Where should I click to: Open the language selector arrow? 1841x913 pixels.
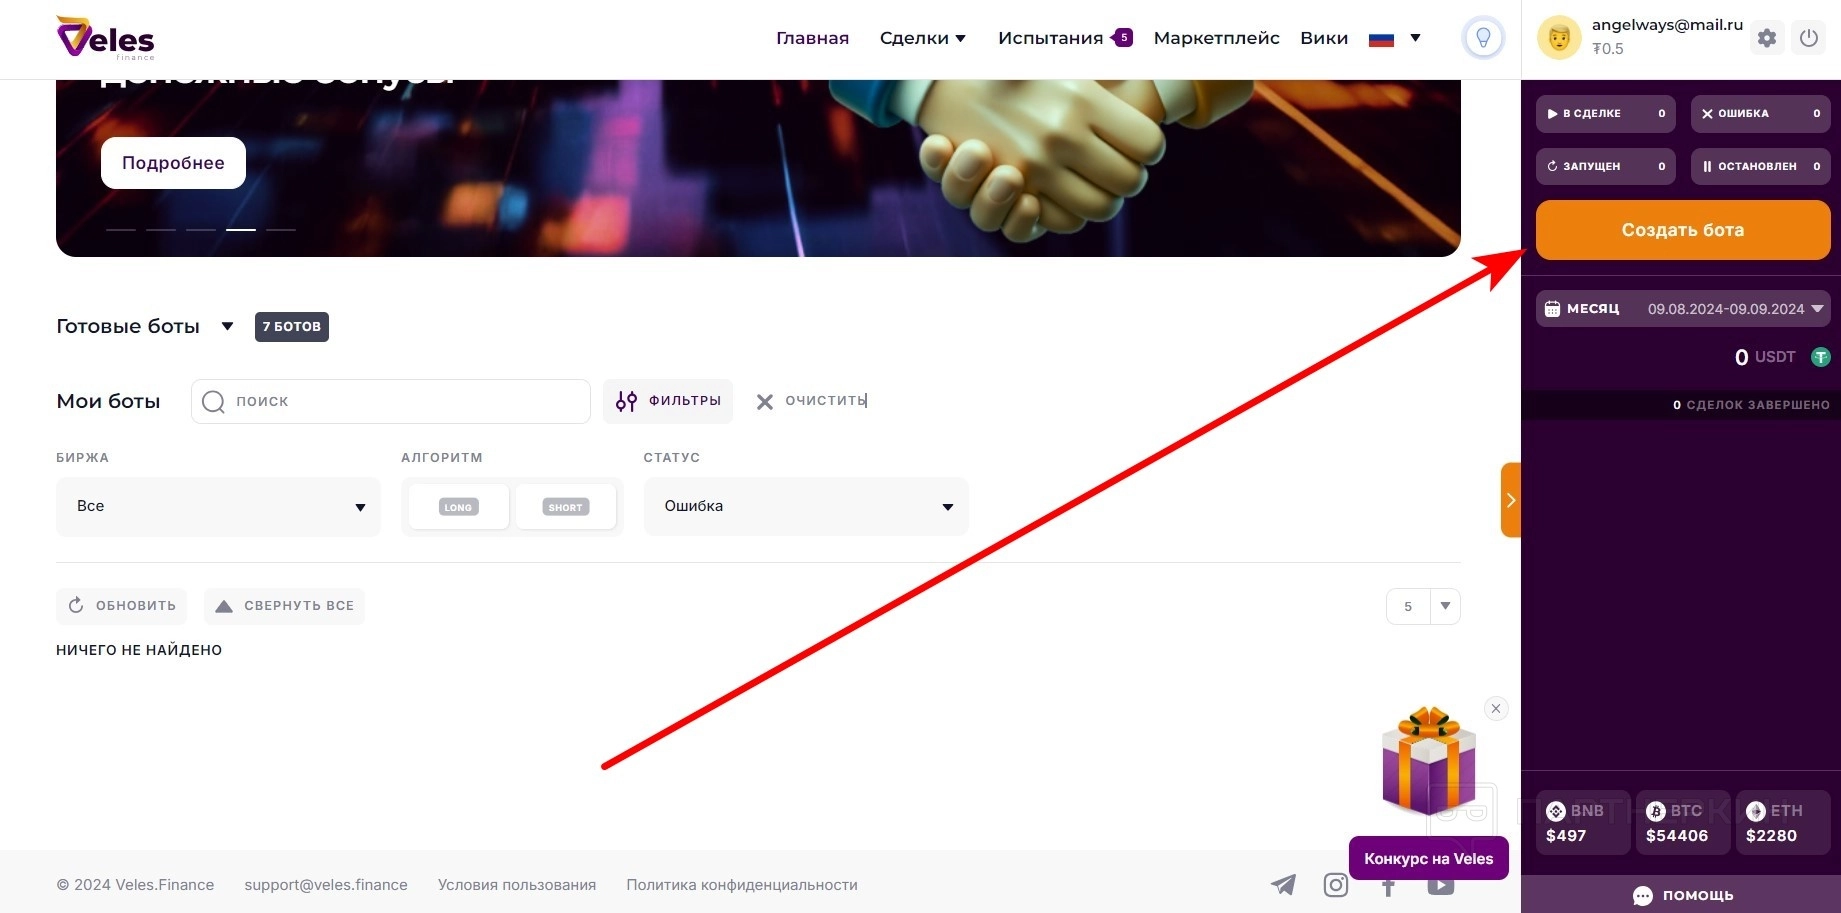click(x=1415, y=38)
